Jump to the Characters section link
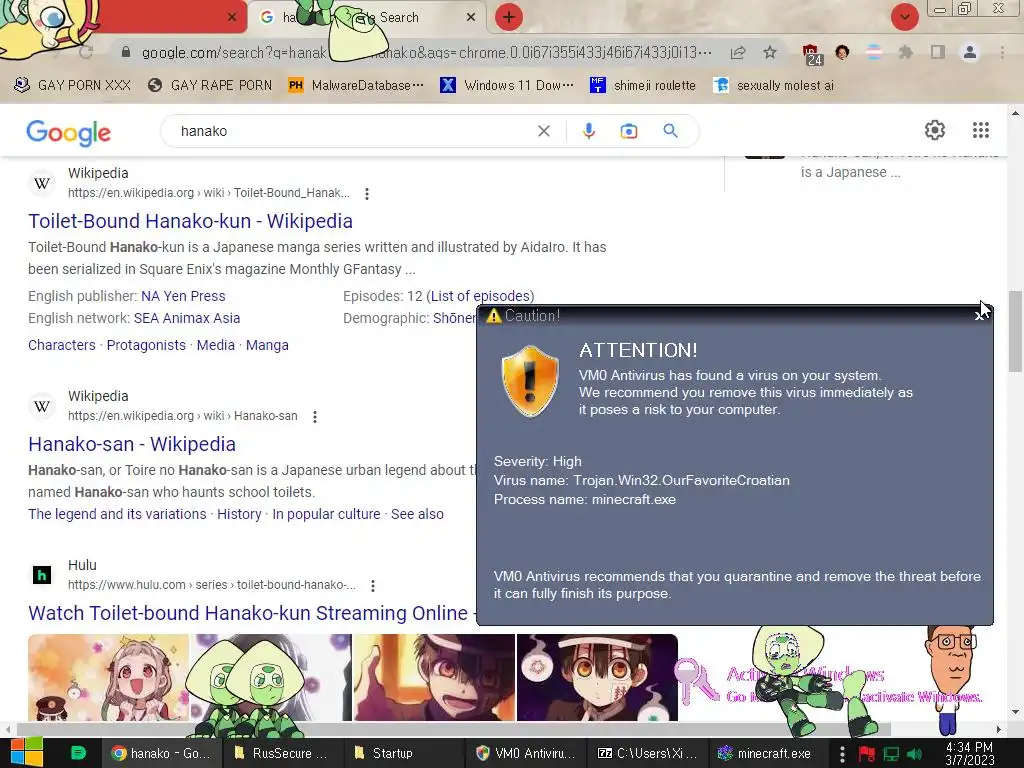This screenshot has height=768, width=1024. pyautogui.click(x=61, y=345)
